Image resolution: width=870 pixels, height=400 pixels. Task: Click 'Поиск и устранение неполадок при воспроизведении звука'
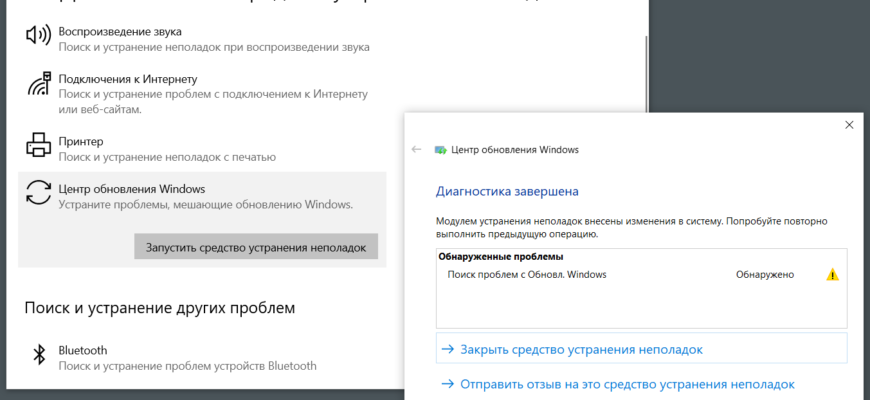(x=214, y=47)
